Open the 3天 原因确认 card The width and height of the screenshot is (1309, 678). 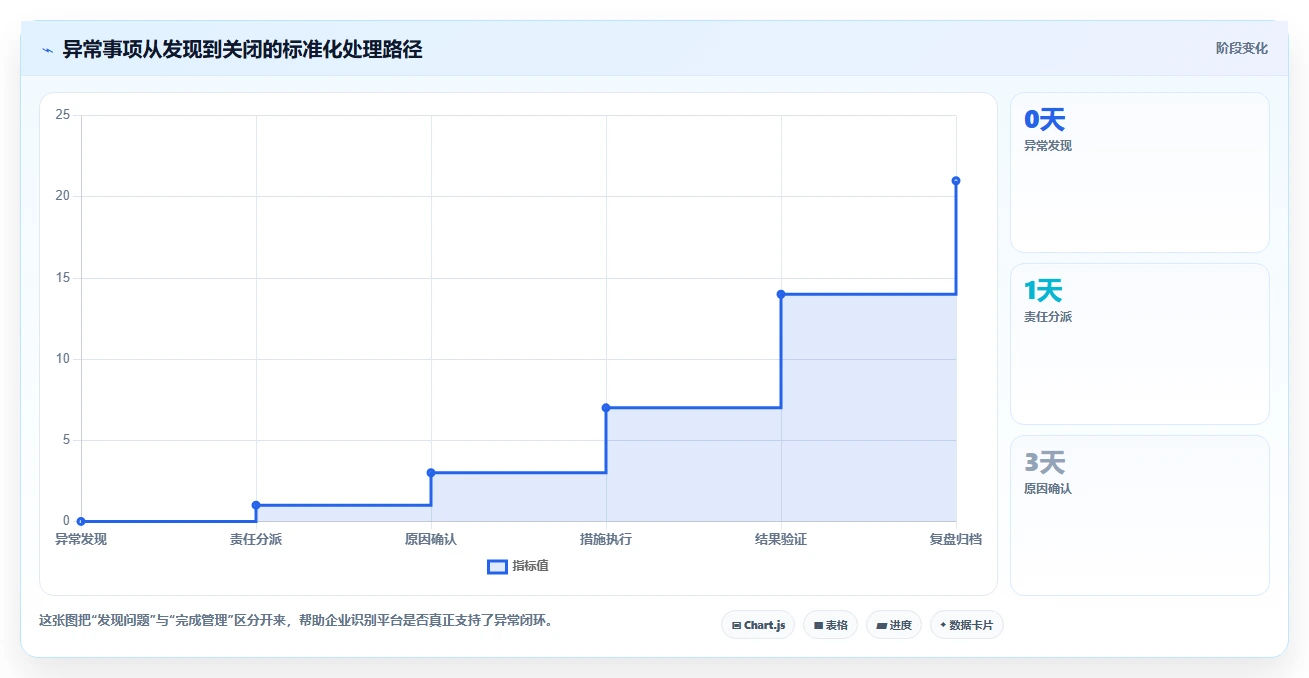[x=1139, y=515]
